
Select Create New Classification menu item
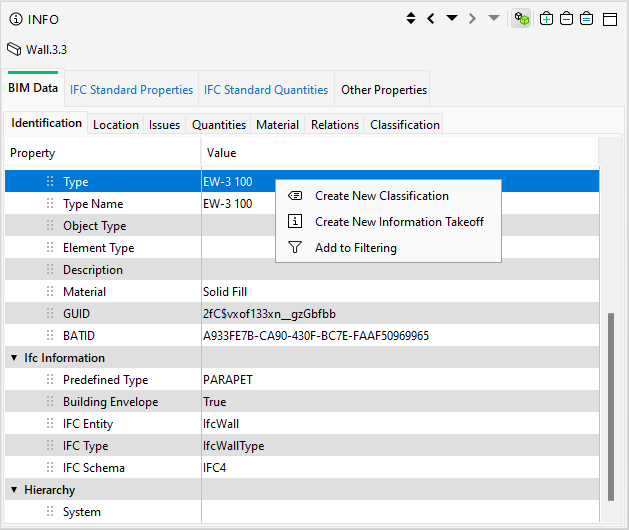pos(381,196)
